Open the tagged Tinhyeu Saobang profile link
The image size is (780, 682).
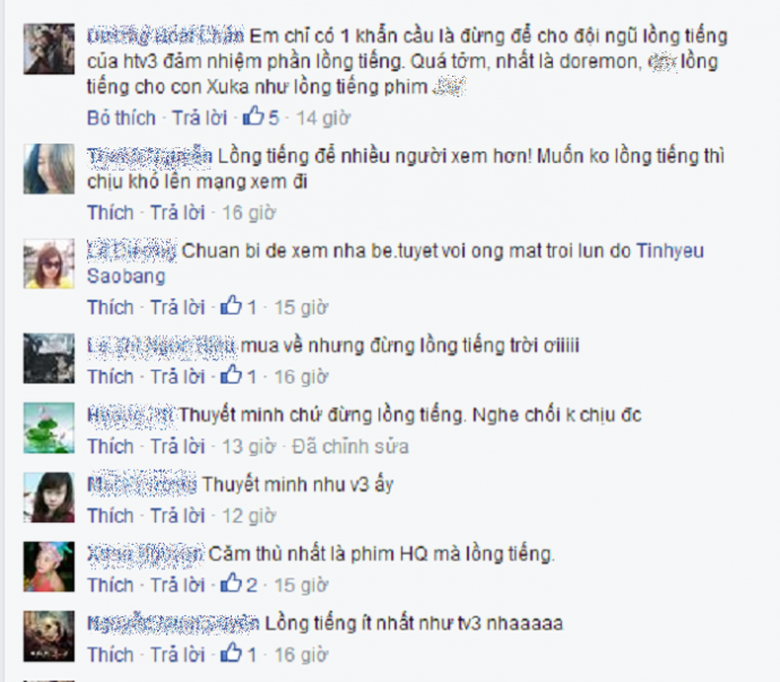tap(395, 263)
